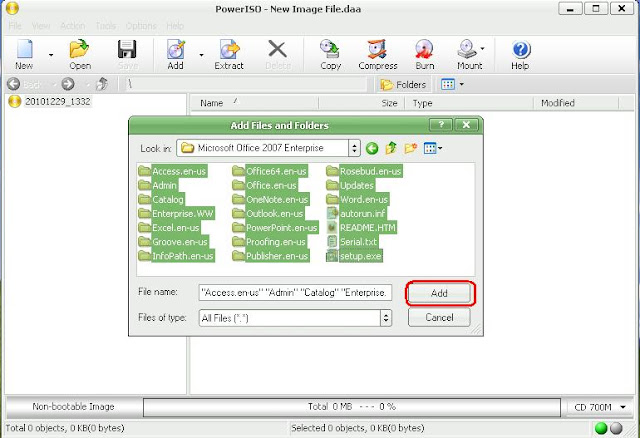Screen dimensions: 640x438
Task: Select the Word.en-us folder
Action: (358, 200)
